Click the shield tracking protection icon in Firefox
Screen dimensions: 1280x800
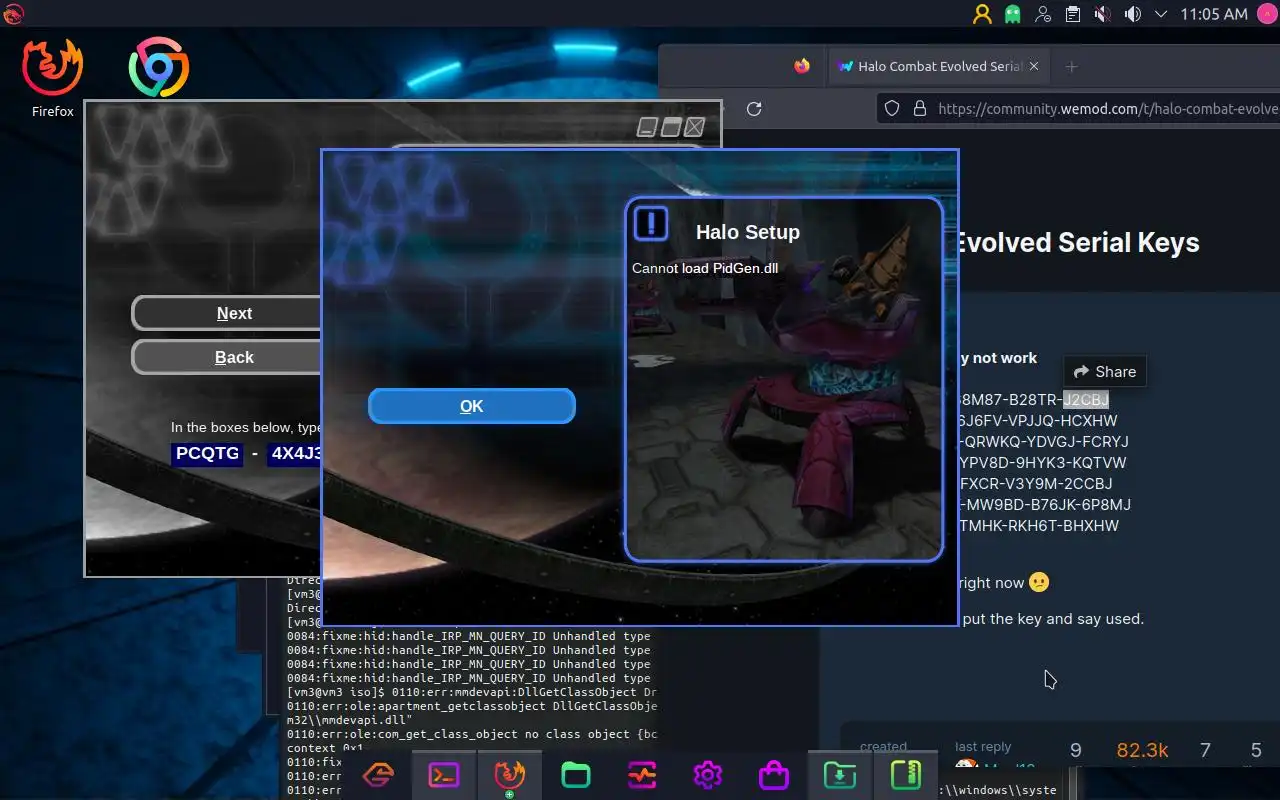point(893,109)
